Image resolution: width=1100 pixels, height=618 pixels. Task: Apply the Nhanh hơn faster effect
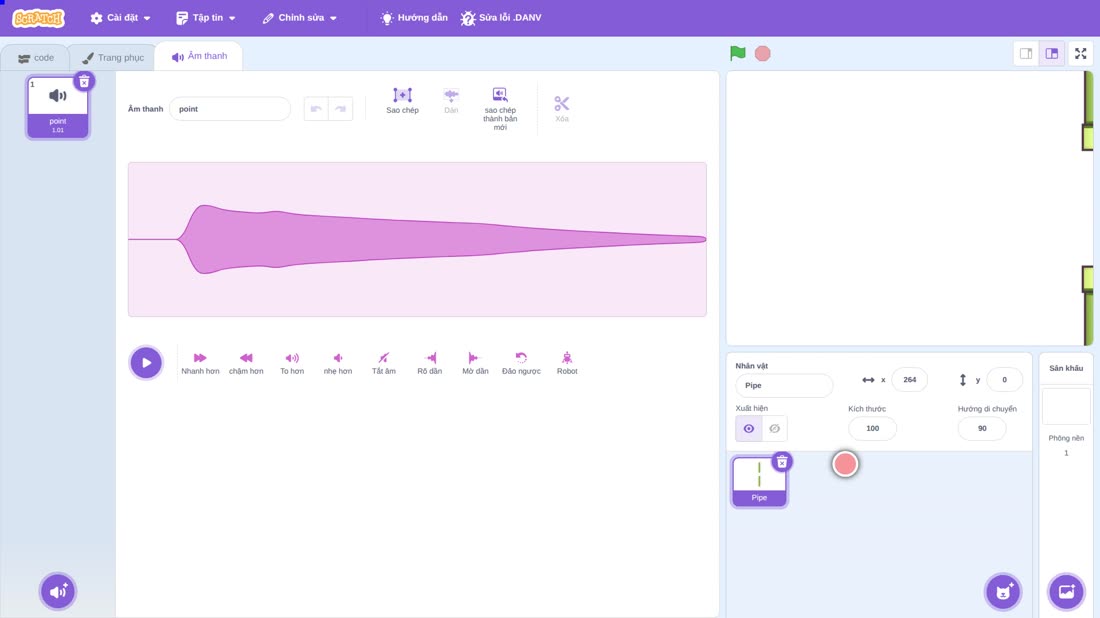pos(200,363)
